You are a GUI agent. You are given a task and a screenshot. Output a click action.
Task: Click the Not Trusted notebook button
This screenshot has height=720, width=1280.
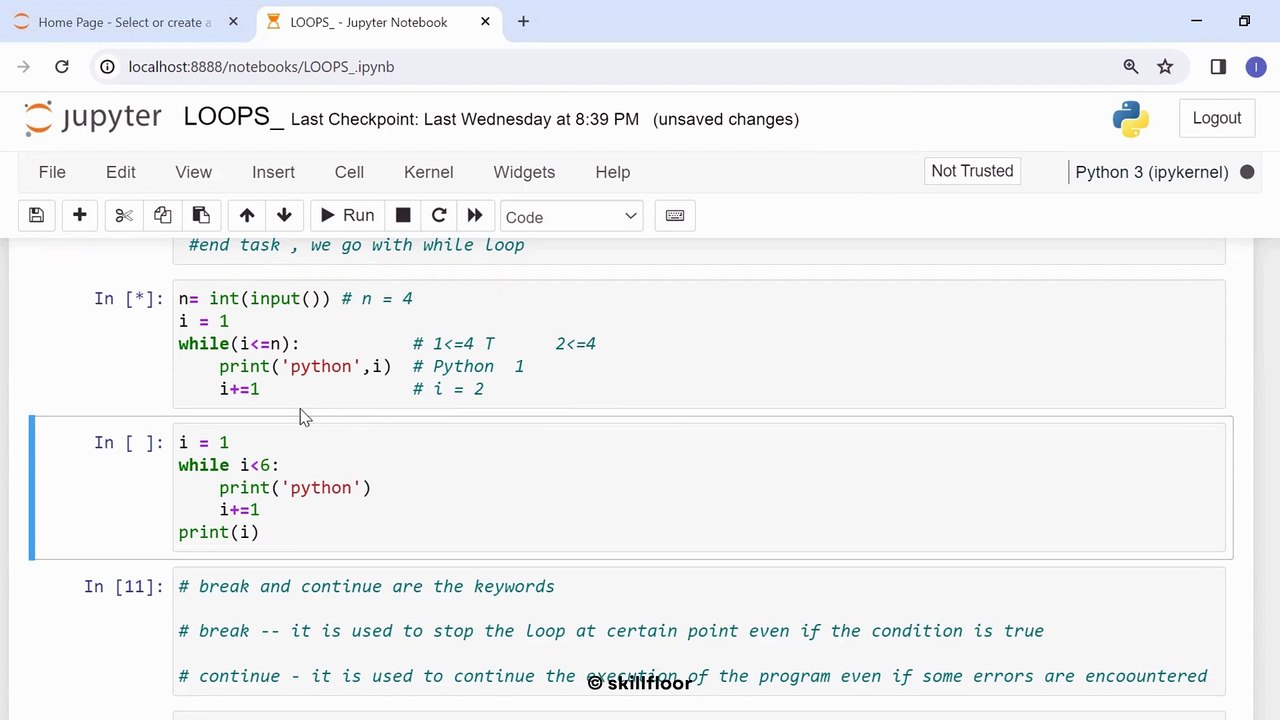pyautogui.click(x=972, y=171)
